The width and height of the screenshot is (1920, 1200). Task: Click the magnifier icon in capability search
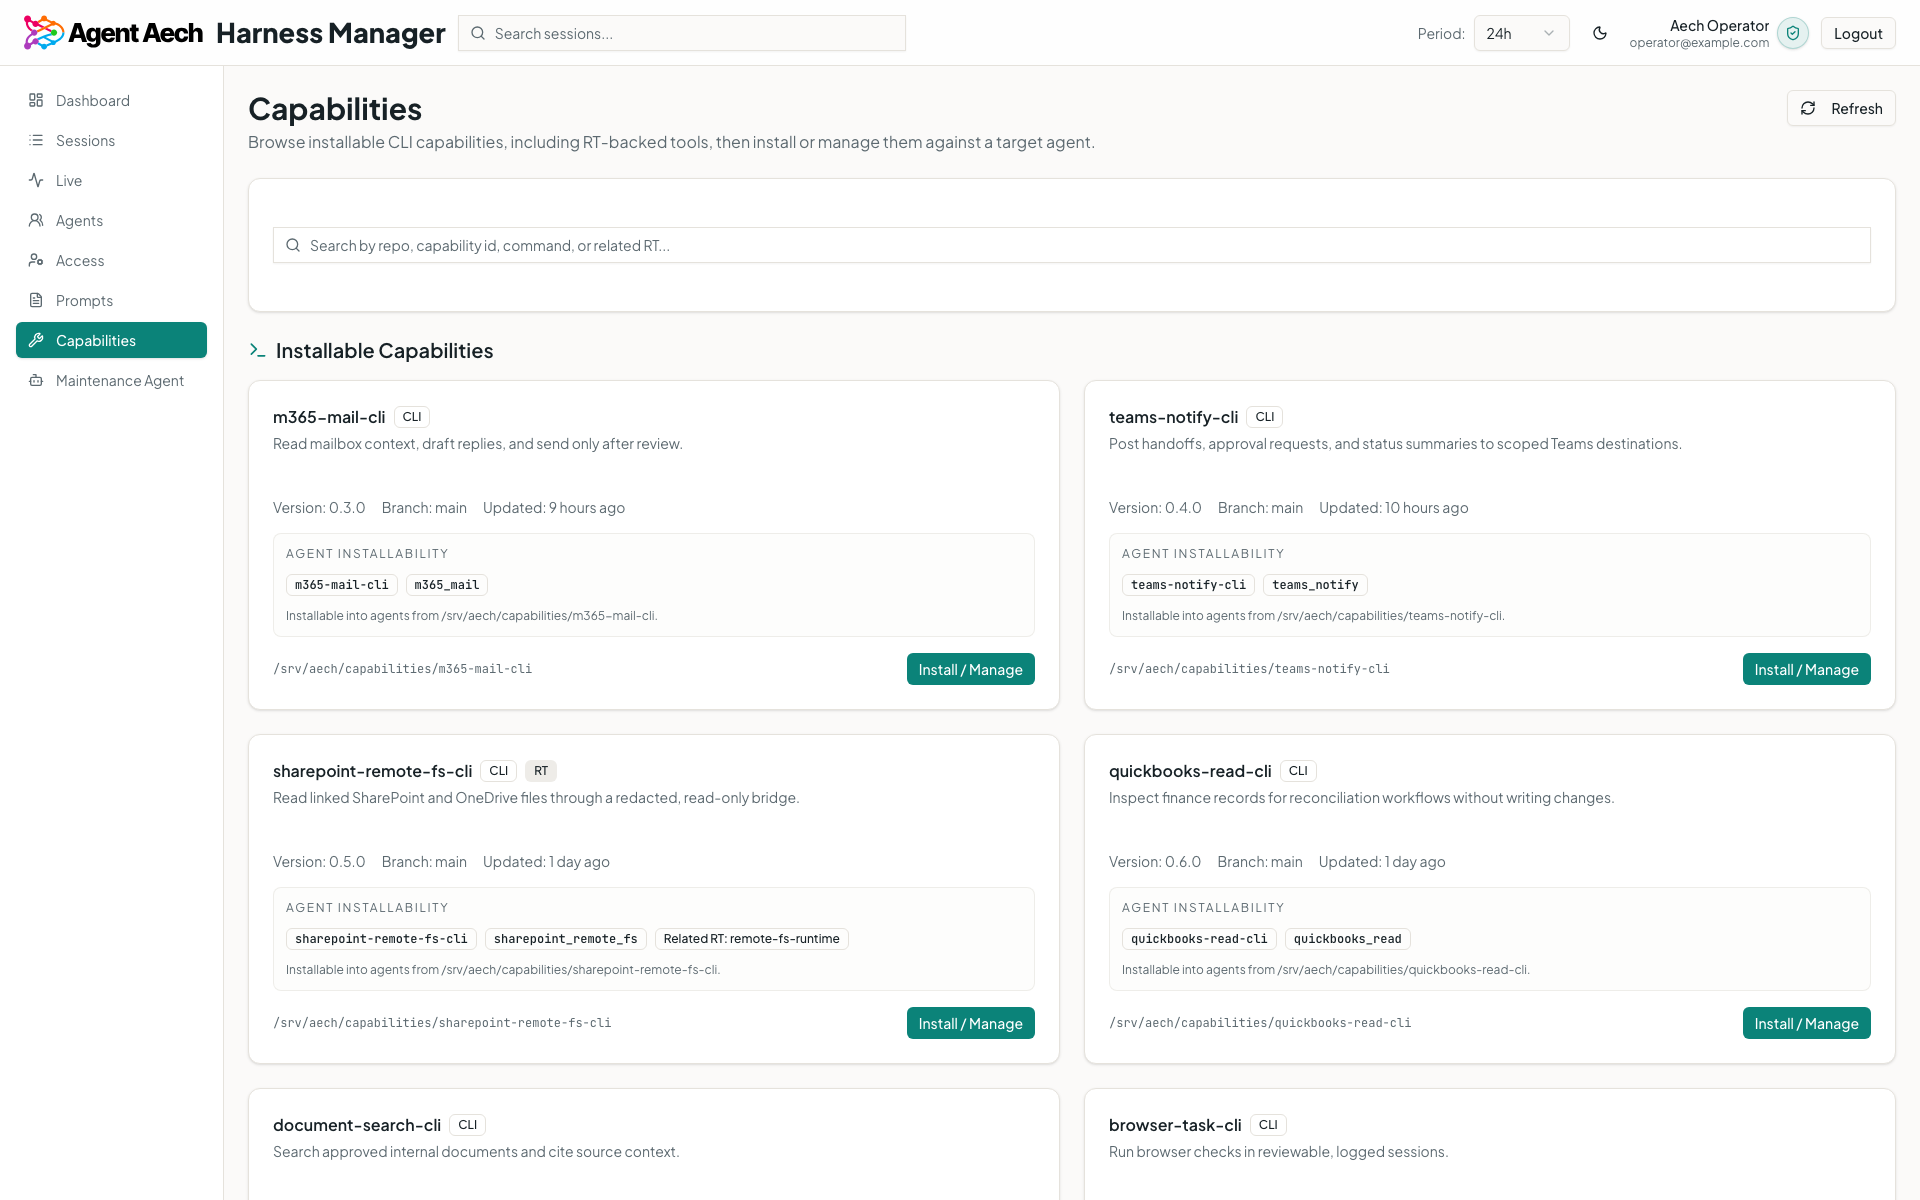tap(293, 245)
